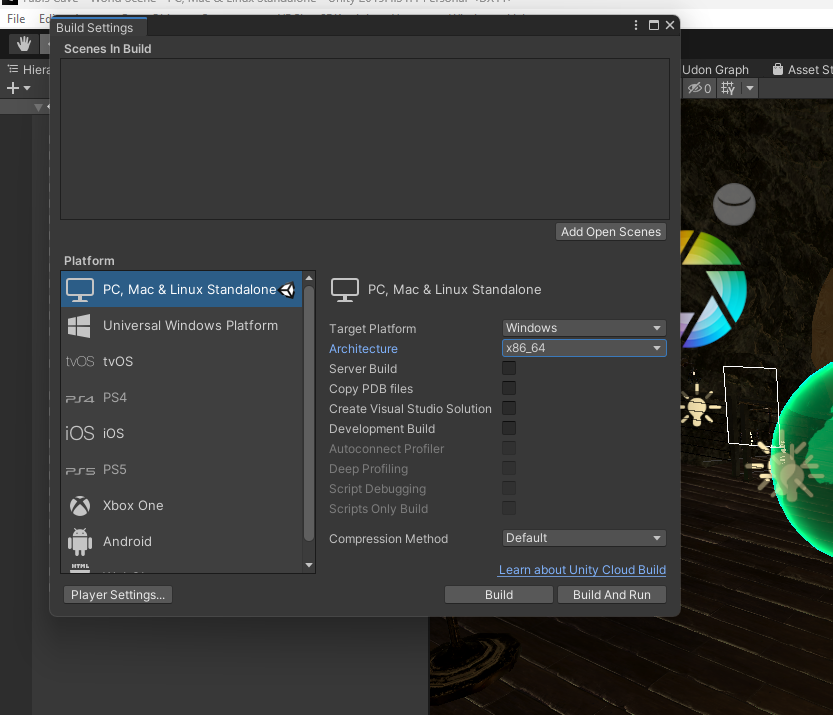Select PS5 platform
The width and height of the screenshot is (833, 715).
pos(182,470)
